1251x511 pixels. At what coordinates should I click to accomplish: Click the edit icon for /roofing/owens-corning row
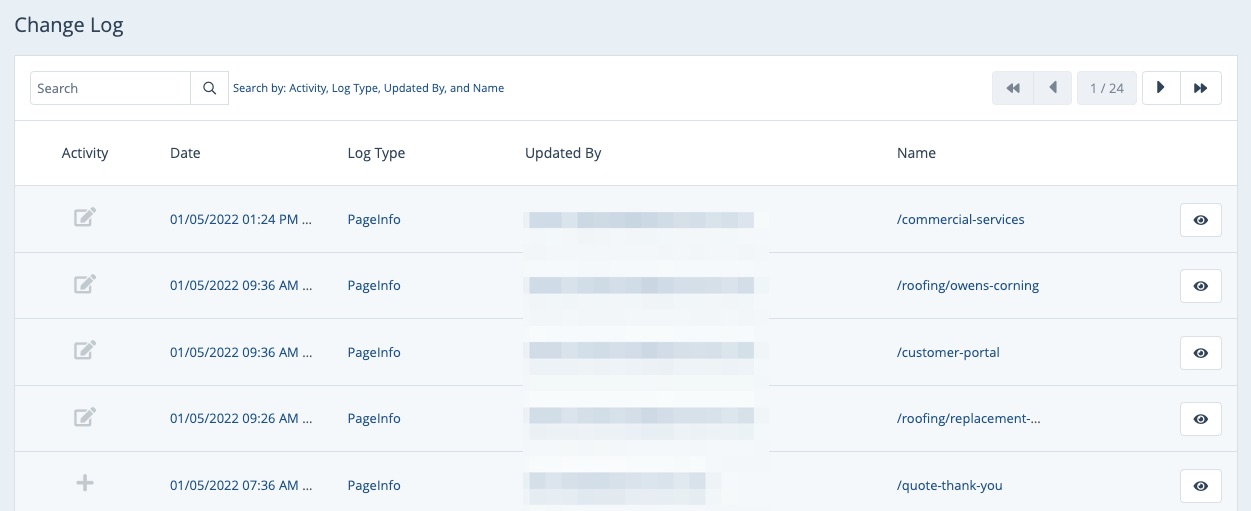click(85, 284)
